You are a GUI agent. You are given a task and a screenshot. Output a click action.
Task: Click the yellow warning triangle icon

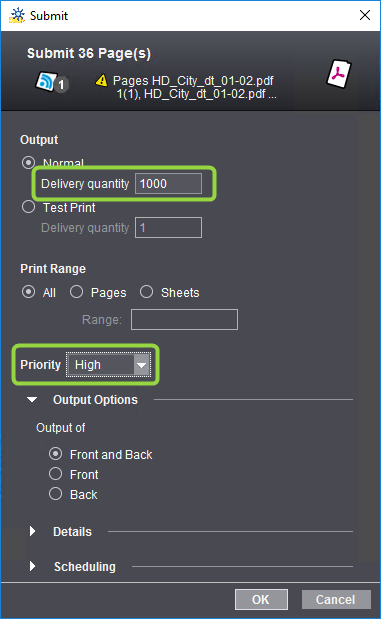tap(101, 81)
